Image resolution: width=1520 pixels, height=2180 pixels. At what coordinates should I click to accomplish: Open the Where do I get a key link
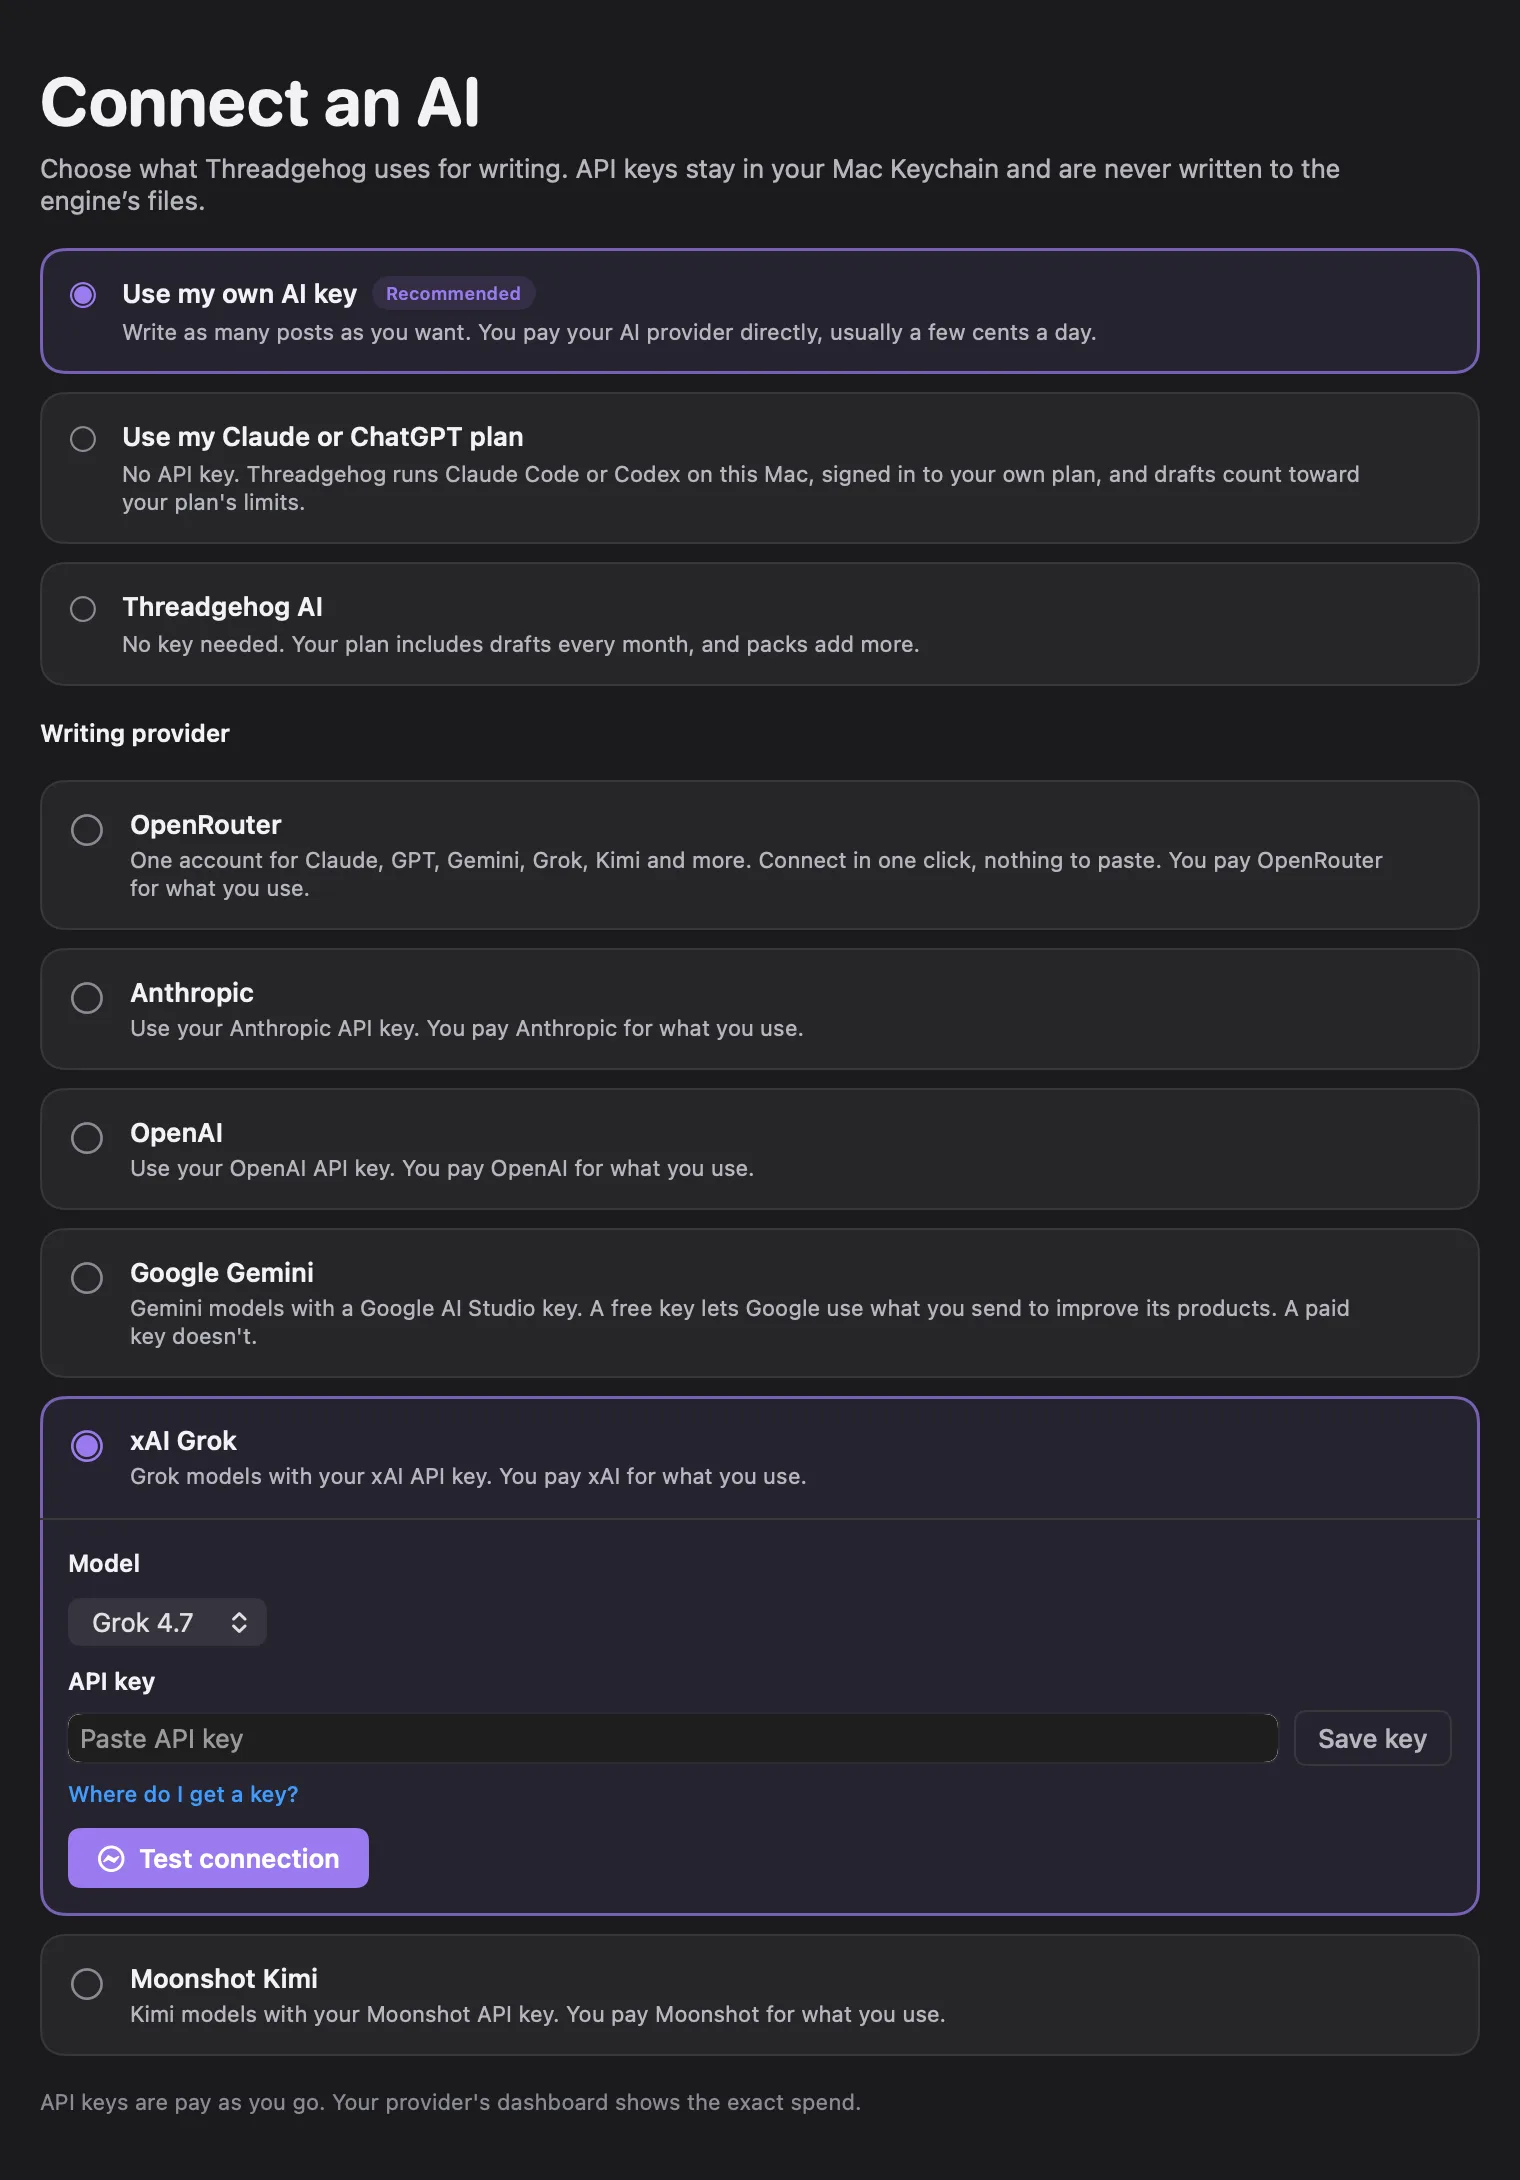(x=183, y=1794)
